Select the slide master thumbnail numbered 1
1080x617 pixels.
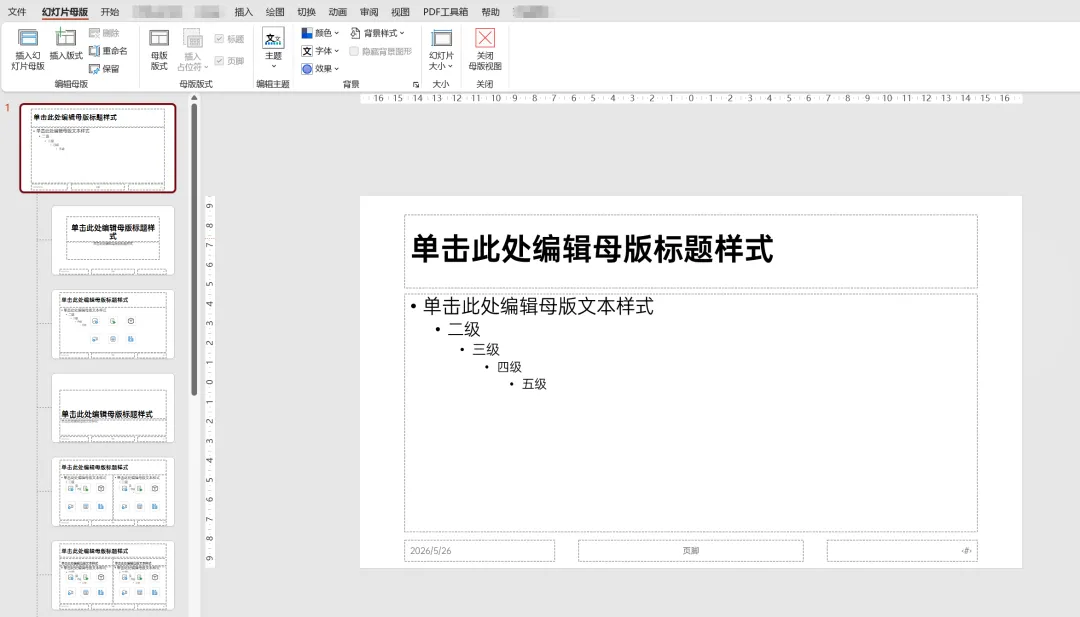click(x=98, y=148)
